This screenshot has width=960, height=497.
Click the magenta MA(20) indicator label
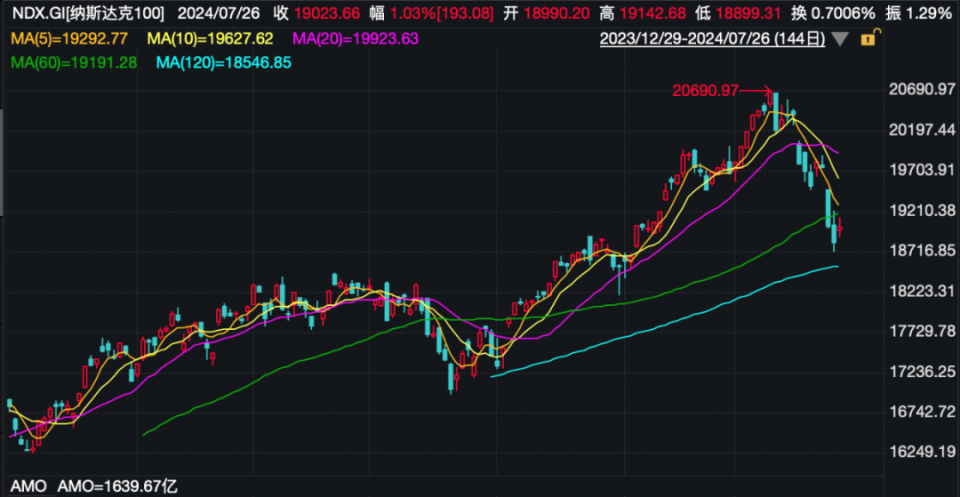coord(355,39)
